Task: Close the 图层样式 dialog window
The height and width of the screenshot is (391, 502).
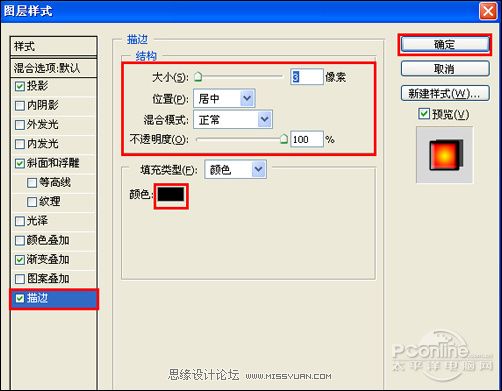Action: coord(488,11)
